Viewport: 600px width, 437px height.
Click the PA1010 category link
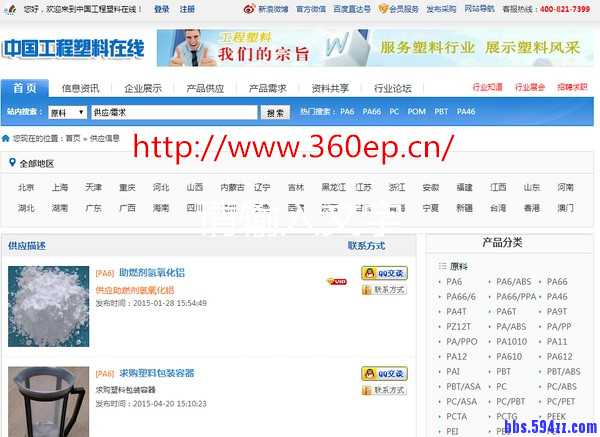click(x=512, y=342)
